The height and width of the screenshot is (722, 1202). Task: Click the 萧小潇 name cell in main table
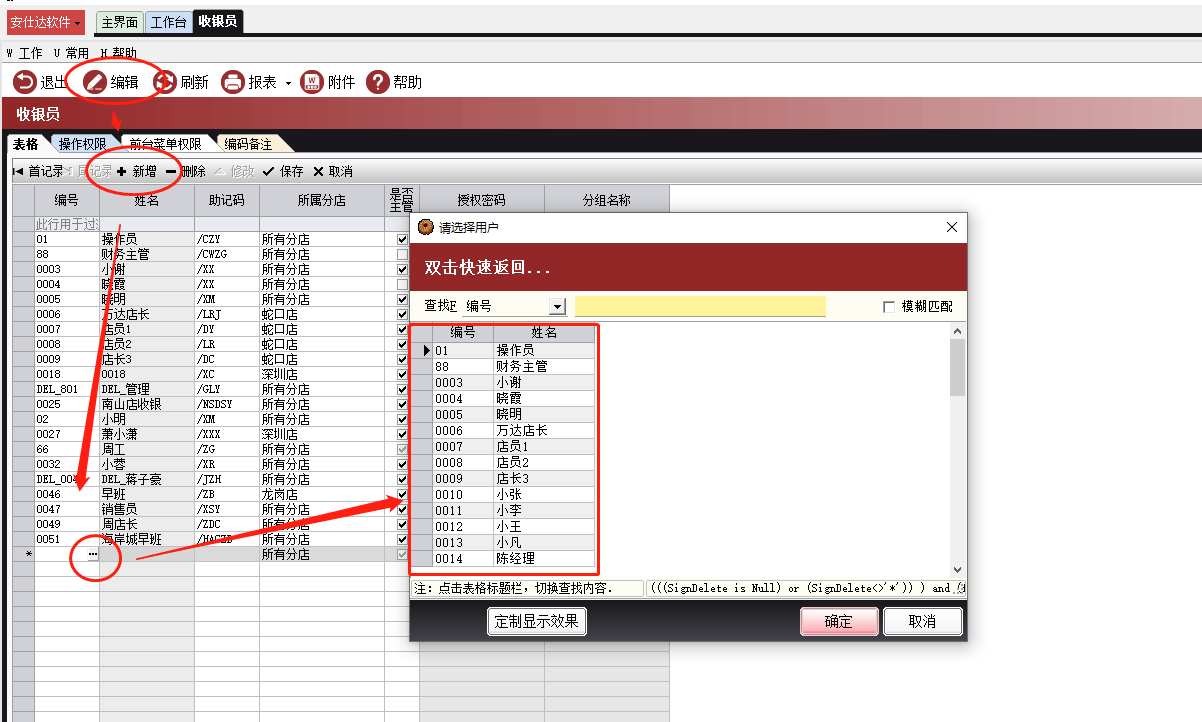coord(147,435)
